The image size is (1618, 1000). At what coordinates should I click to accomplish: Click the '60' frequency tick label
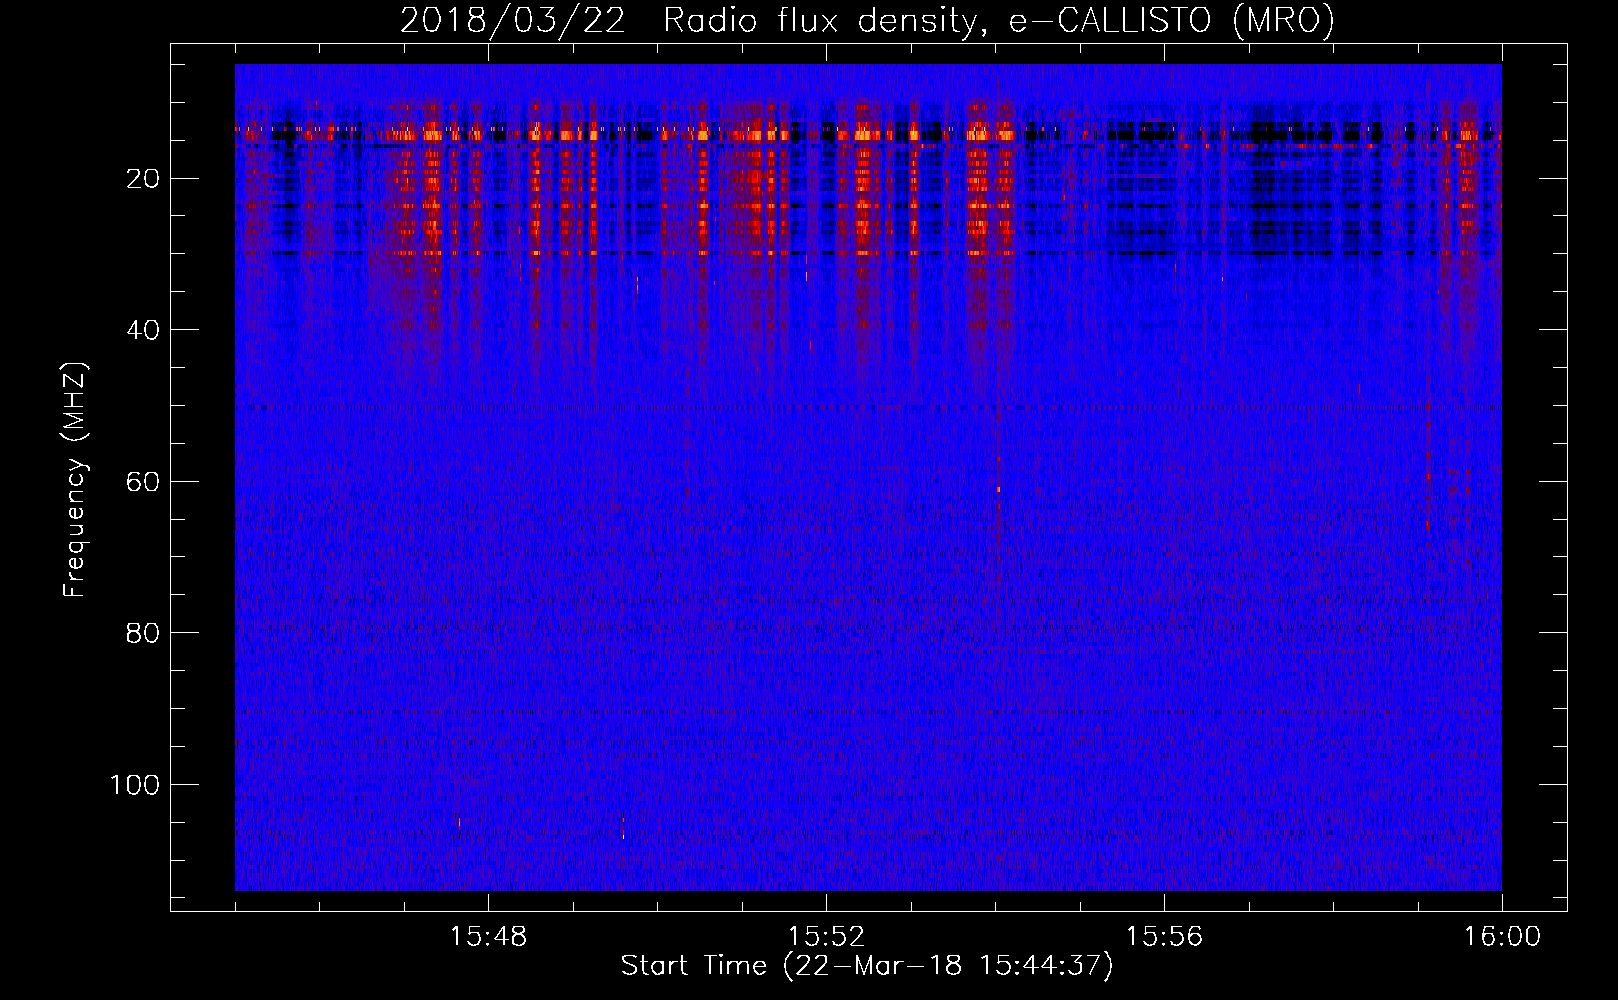(x=143, y=482)
